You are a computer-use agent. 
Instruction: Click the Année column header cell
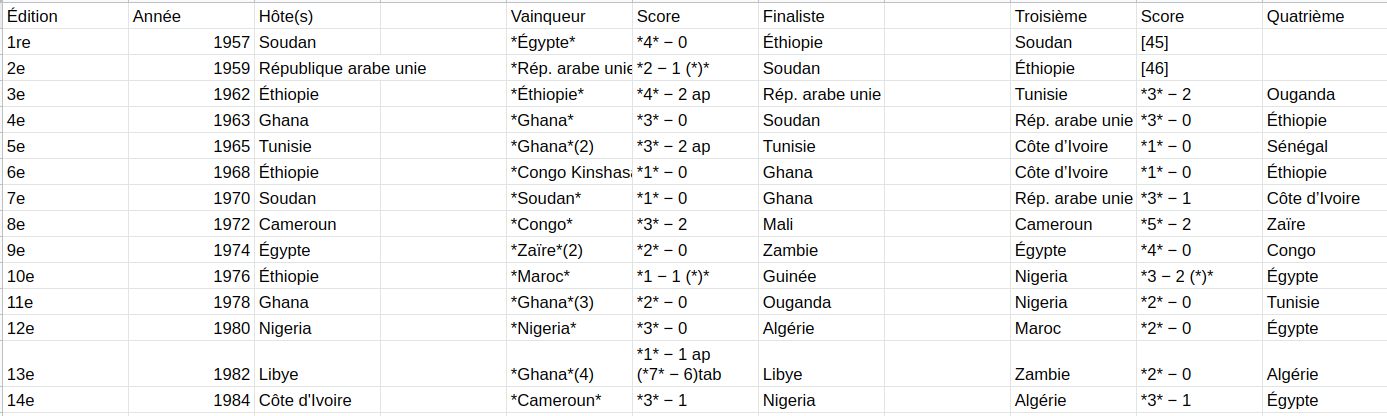(192, 16)
